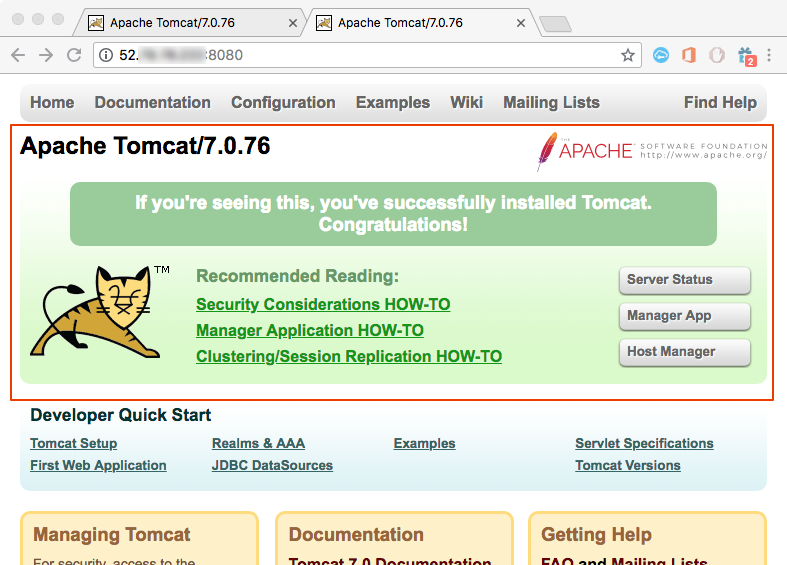The height and width of the screenshot is (565, 787).
Task: Click the Getting Help heading
Action: coord(596,535)
